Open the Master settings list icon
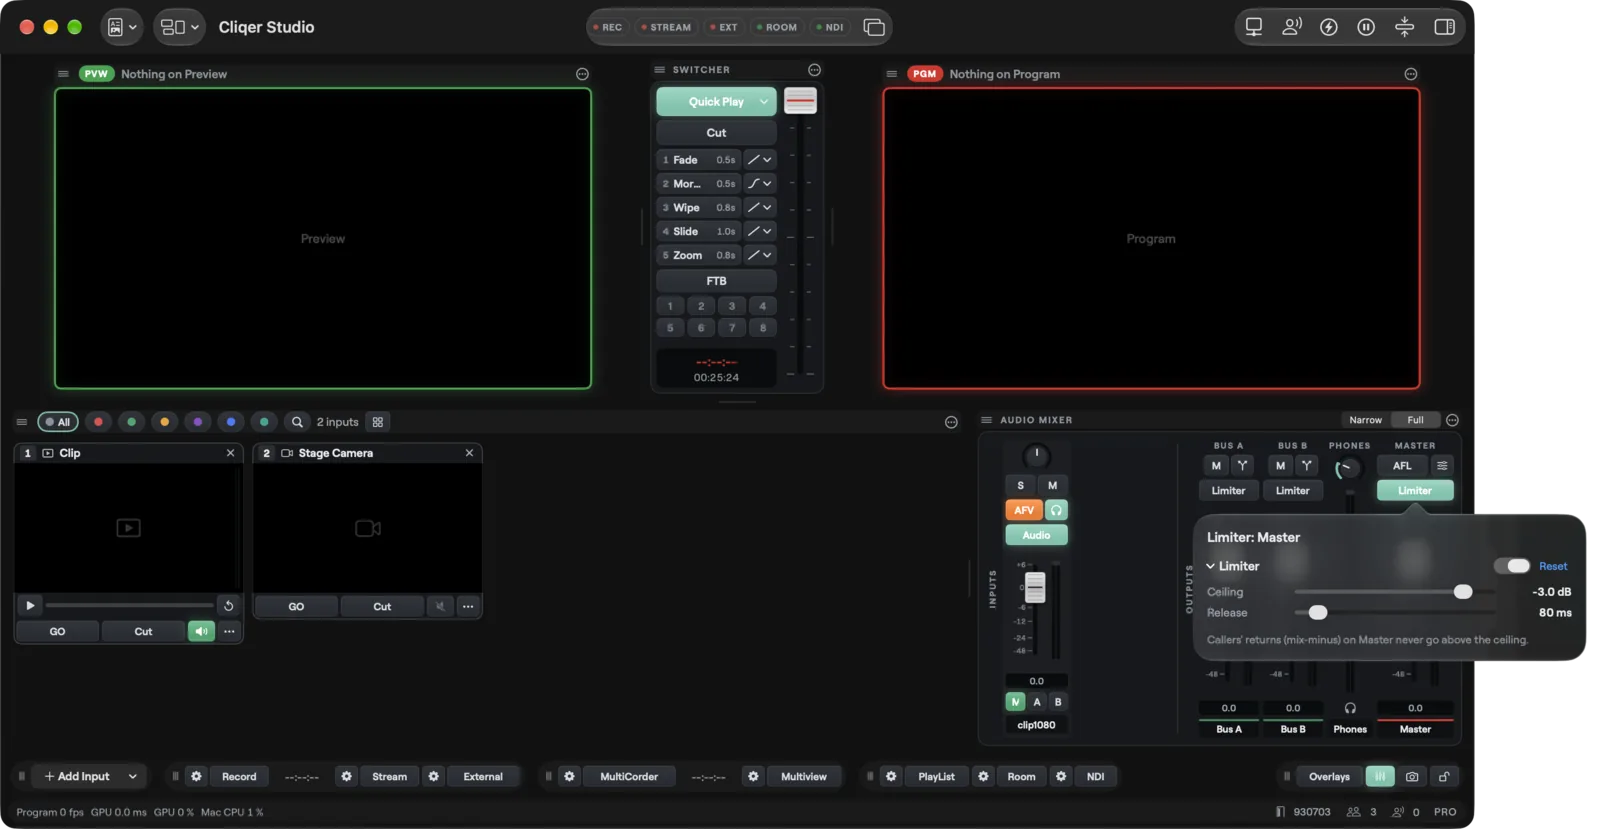The width and height of the screenshot is (1600, 829). (1442, 466)
